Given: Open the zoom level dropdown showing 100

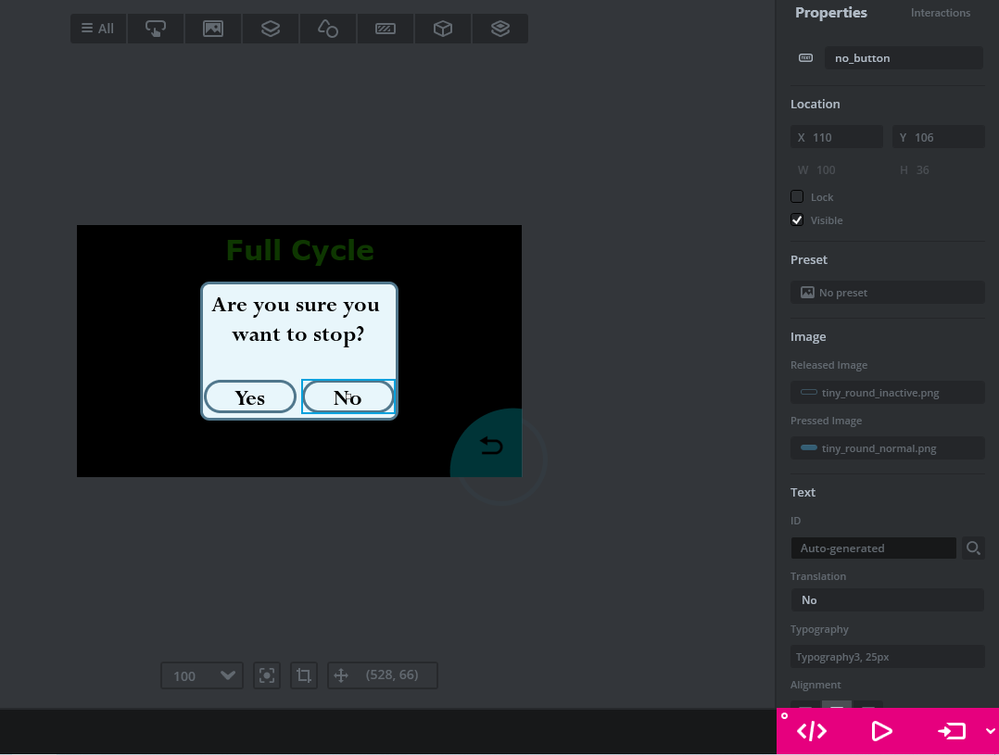Looking at the screenshot, I should coord(202,675).
